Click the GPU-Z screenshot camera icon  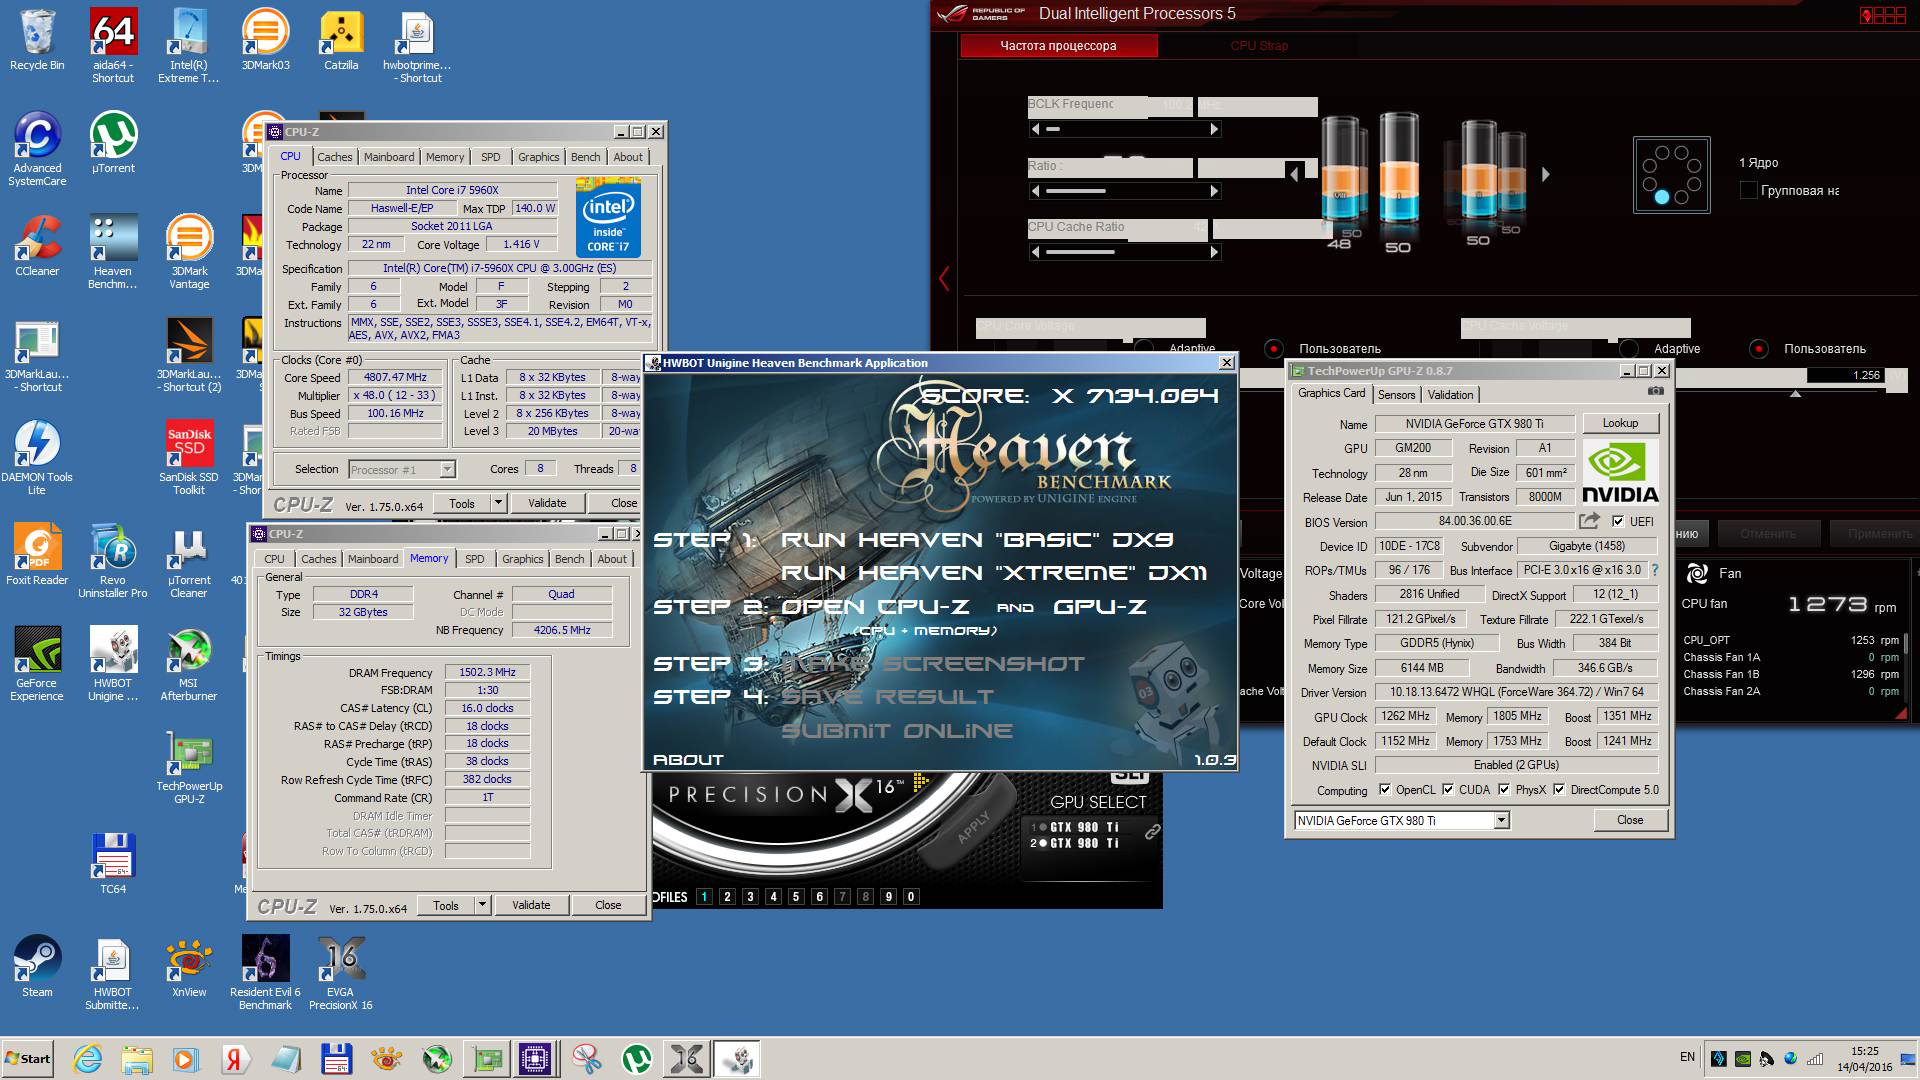1656,391
